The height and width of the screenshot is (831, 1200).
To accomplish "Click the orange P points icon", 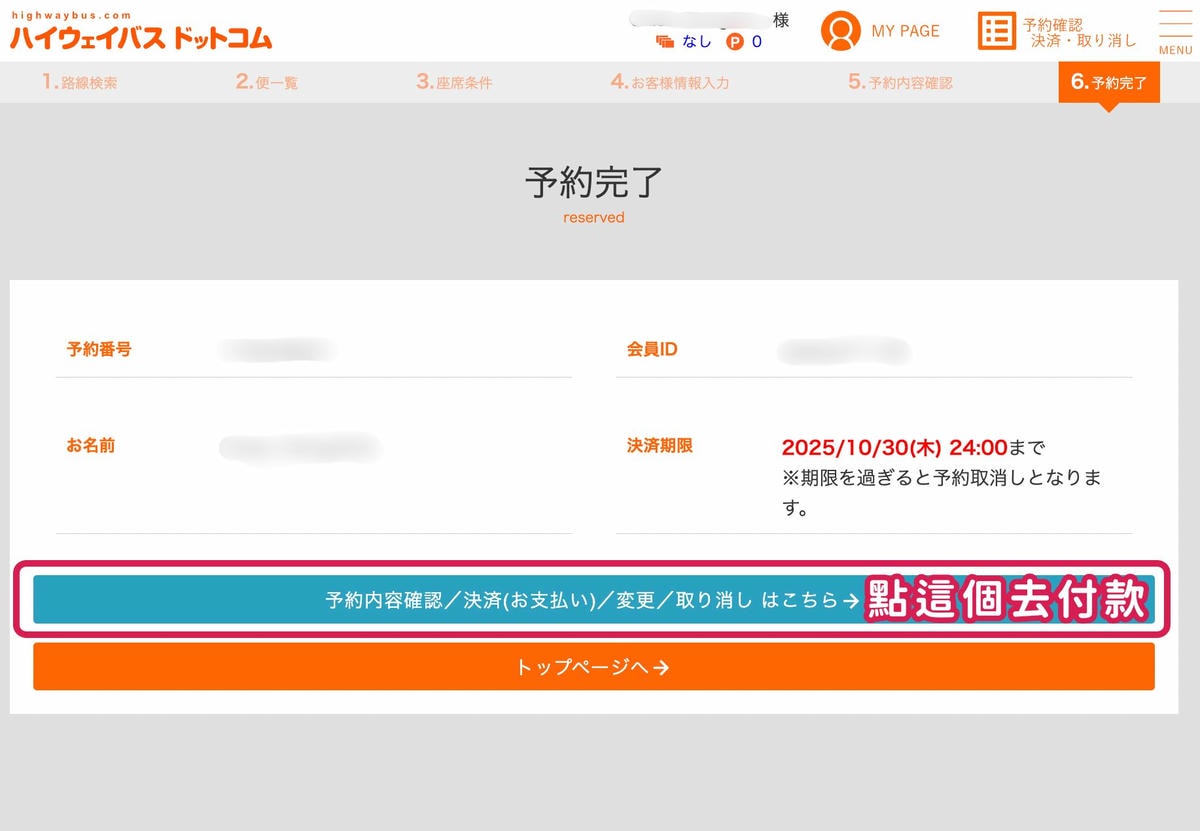I will [735, 42].
